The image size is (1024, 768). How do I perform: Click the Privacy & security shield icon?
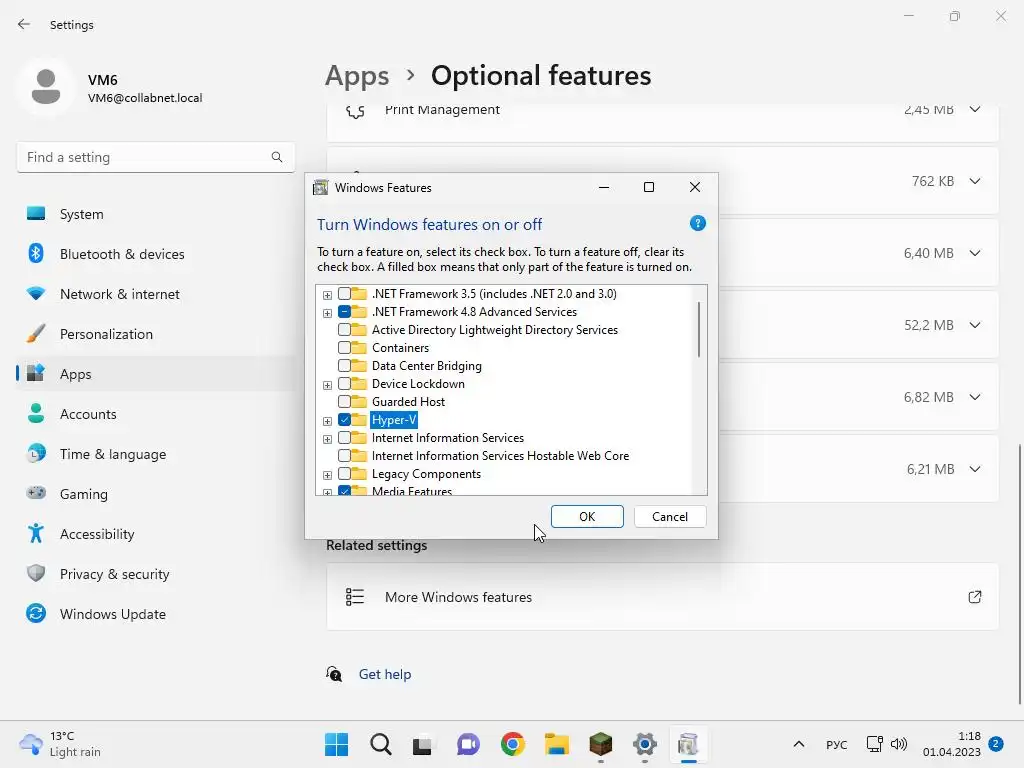pyautogui.click(x=36, y=573)
